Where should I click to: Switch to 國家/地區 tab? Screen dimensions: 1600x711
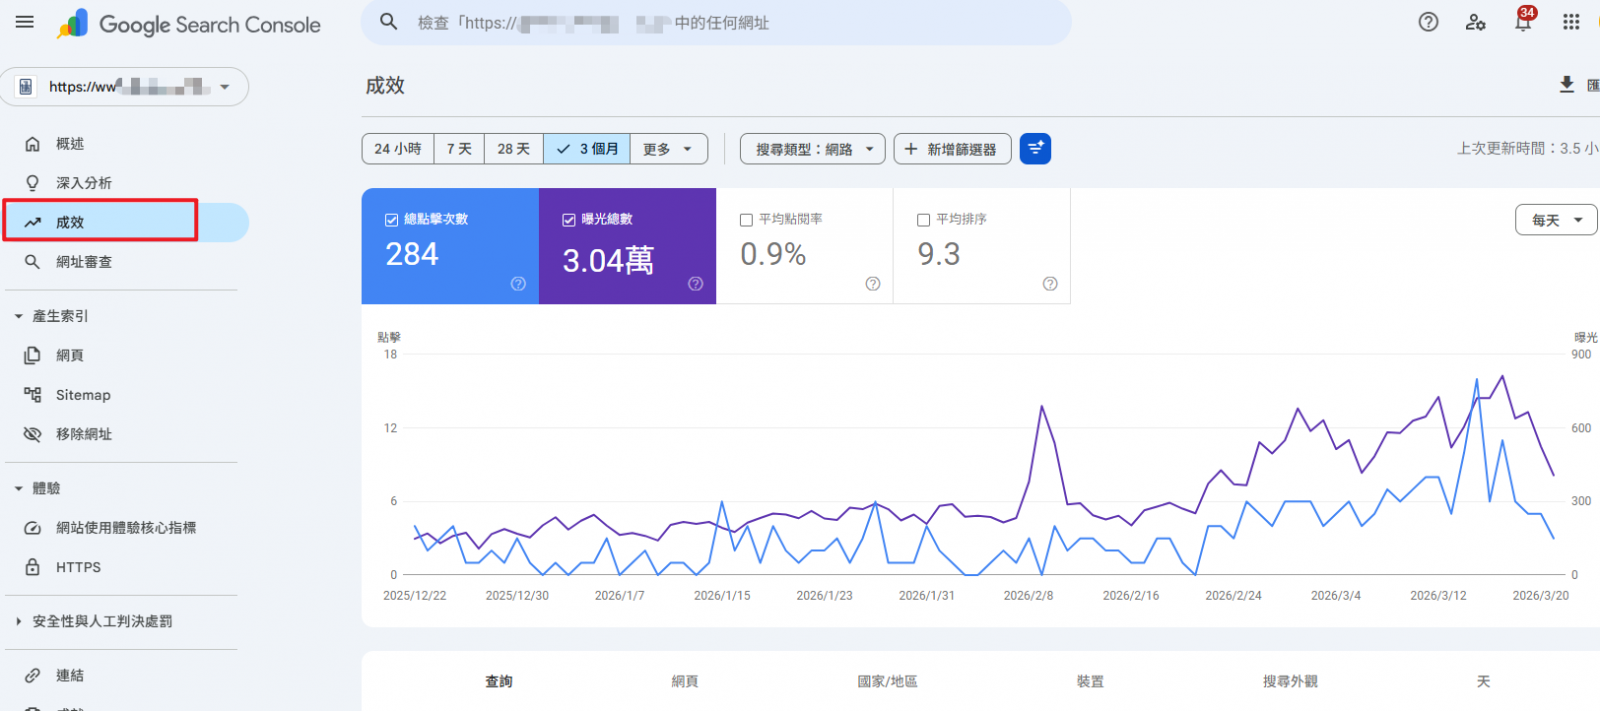887,681
